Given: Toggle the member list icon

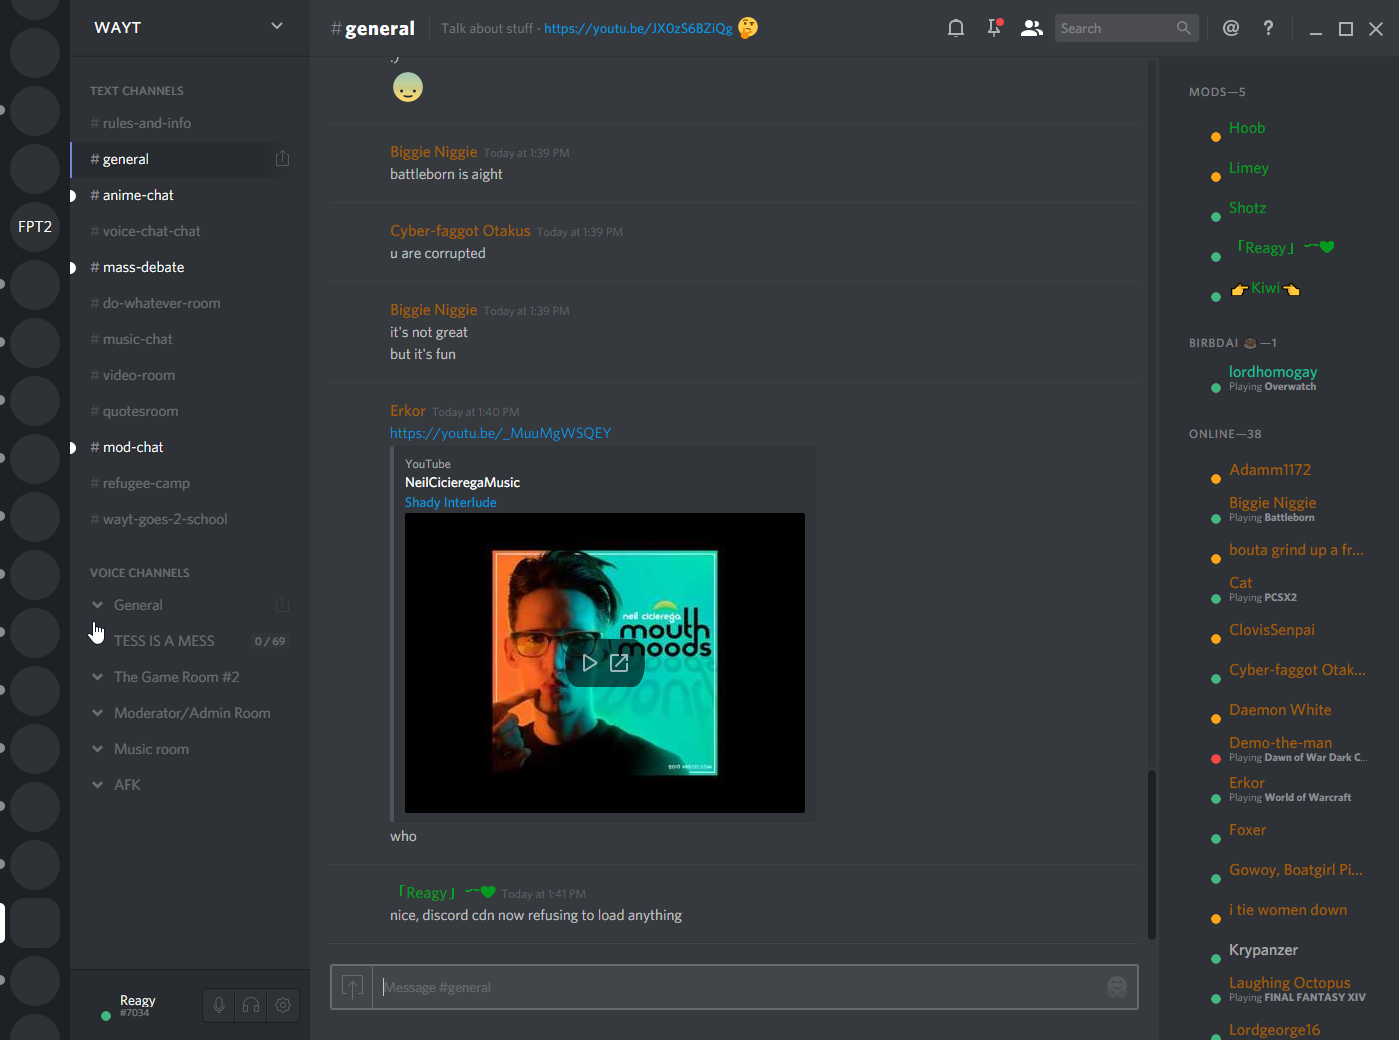Looking at the screenshot, I should [1031, 28].
